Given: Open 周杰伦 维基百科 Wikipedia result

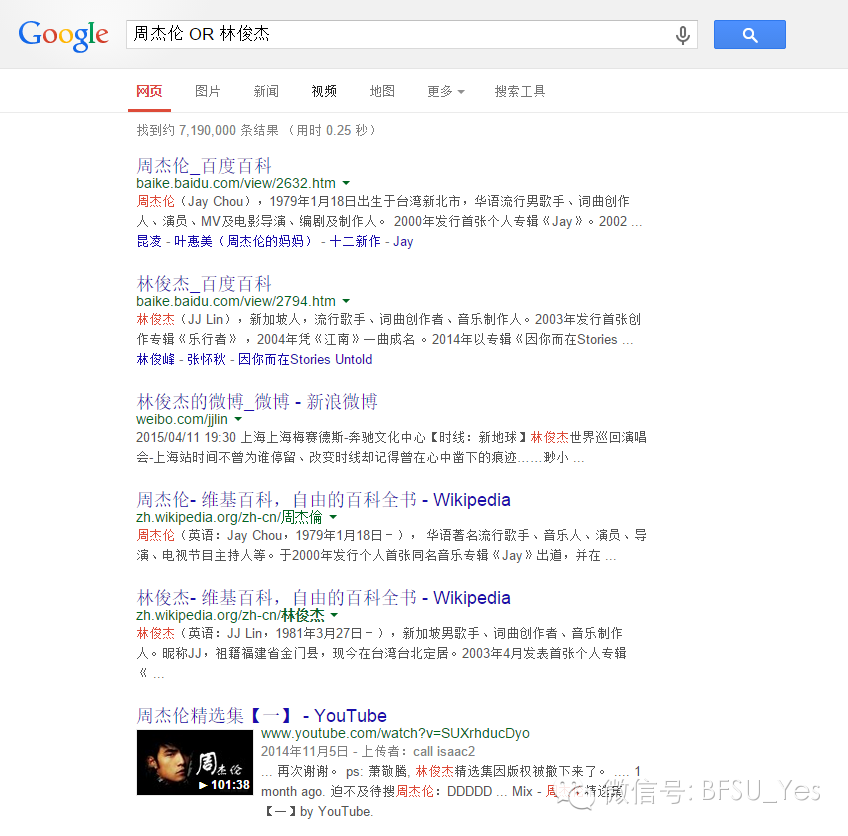Looking at the screenshot, I should coord(323,500).
